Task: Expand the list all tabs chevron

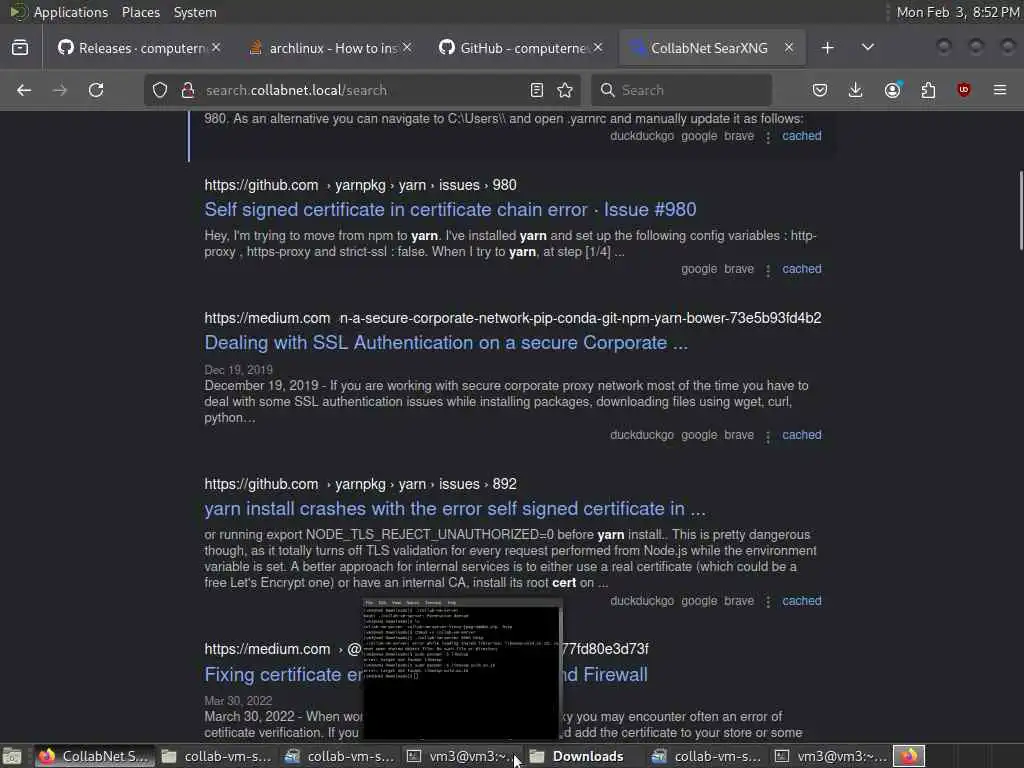Action: click(x=868, y=48)
